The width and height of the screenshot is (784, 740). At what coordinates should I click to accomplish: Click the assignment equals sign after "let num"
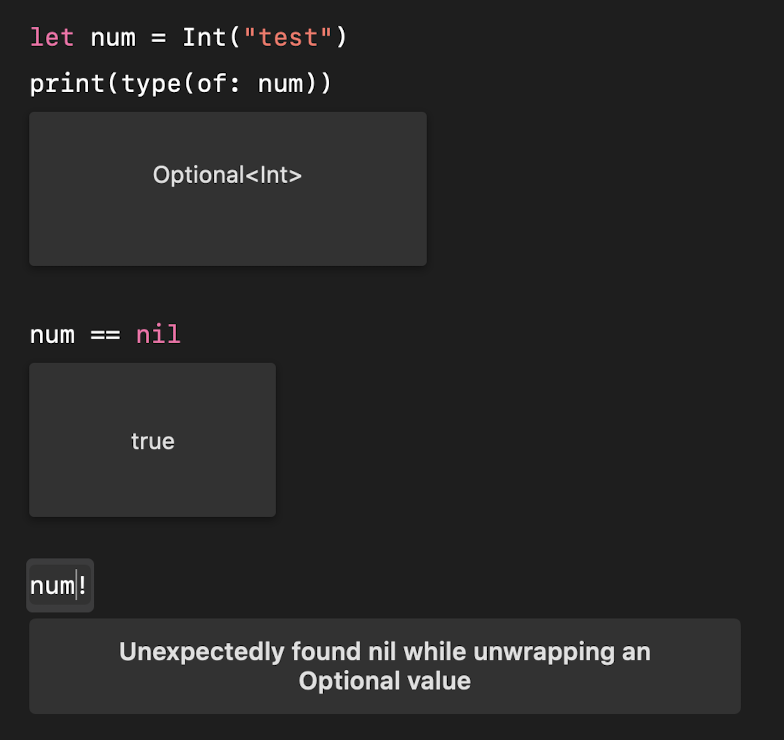pyautogui.click(x=159, y=38)
